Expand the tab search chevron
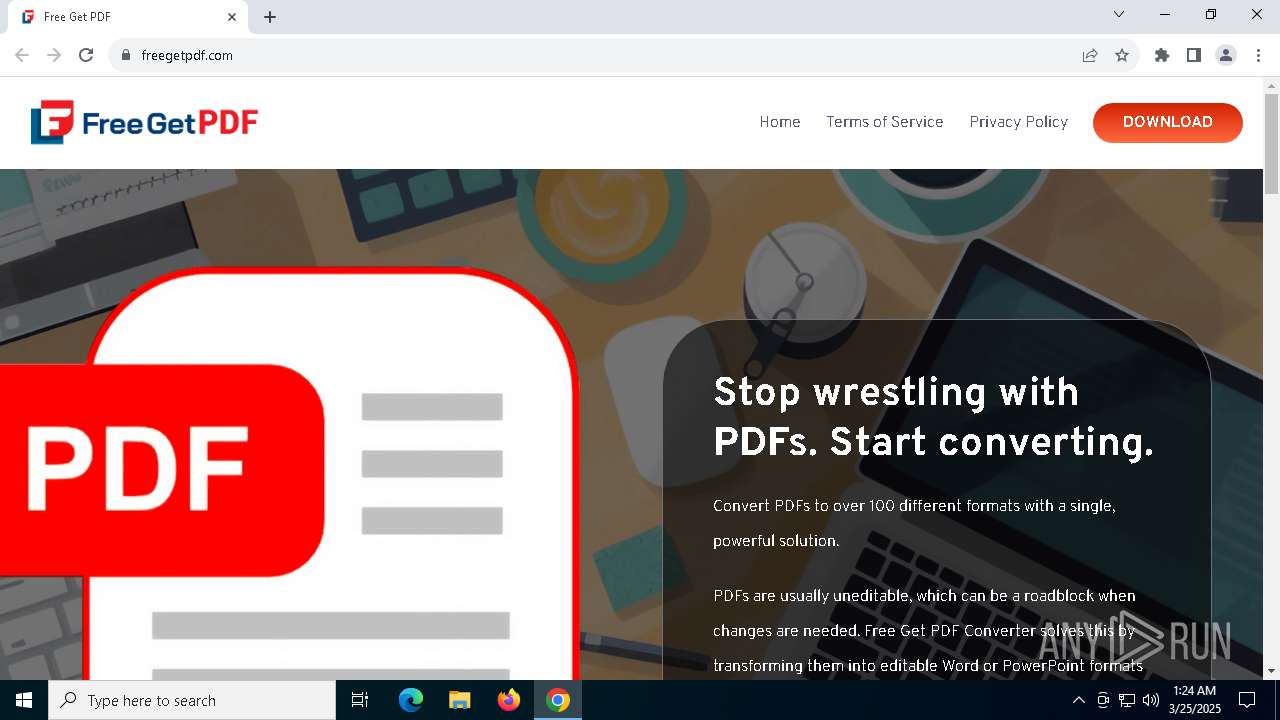This screenshot has height=720, width=1280. click(1119, 14)
